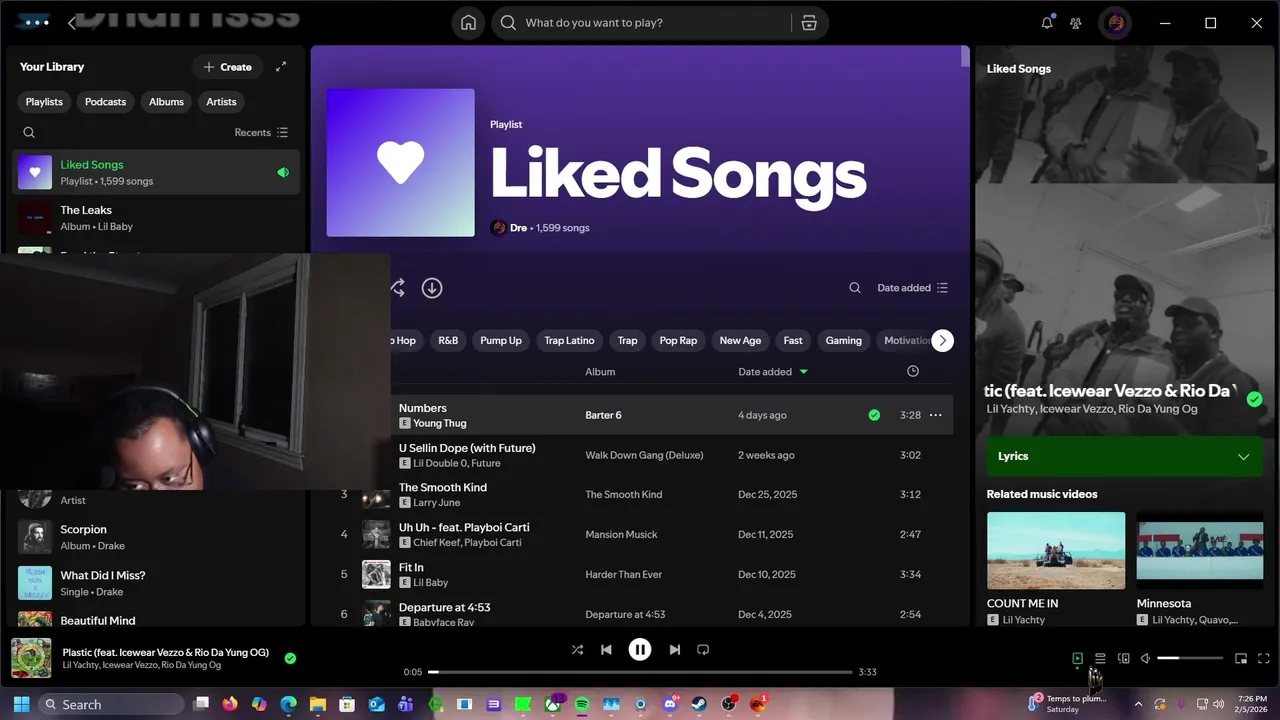Viewport: 1280px width, 720px height.
Task: Filter library by Playlists
Action: tap(44, 102)
